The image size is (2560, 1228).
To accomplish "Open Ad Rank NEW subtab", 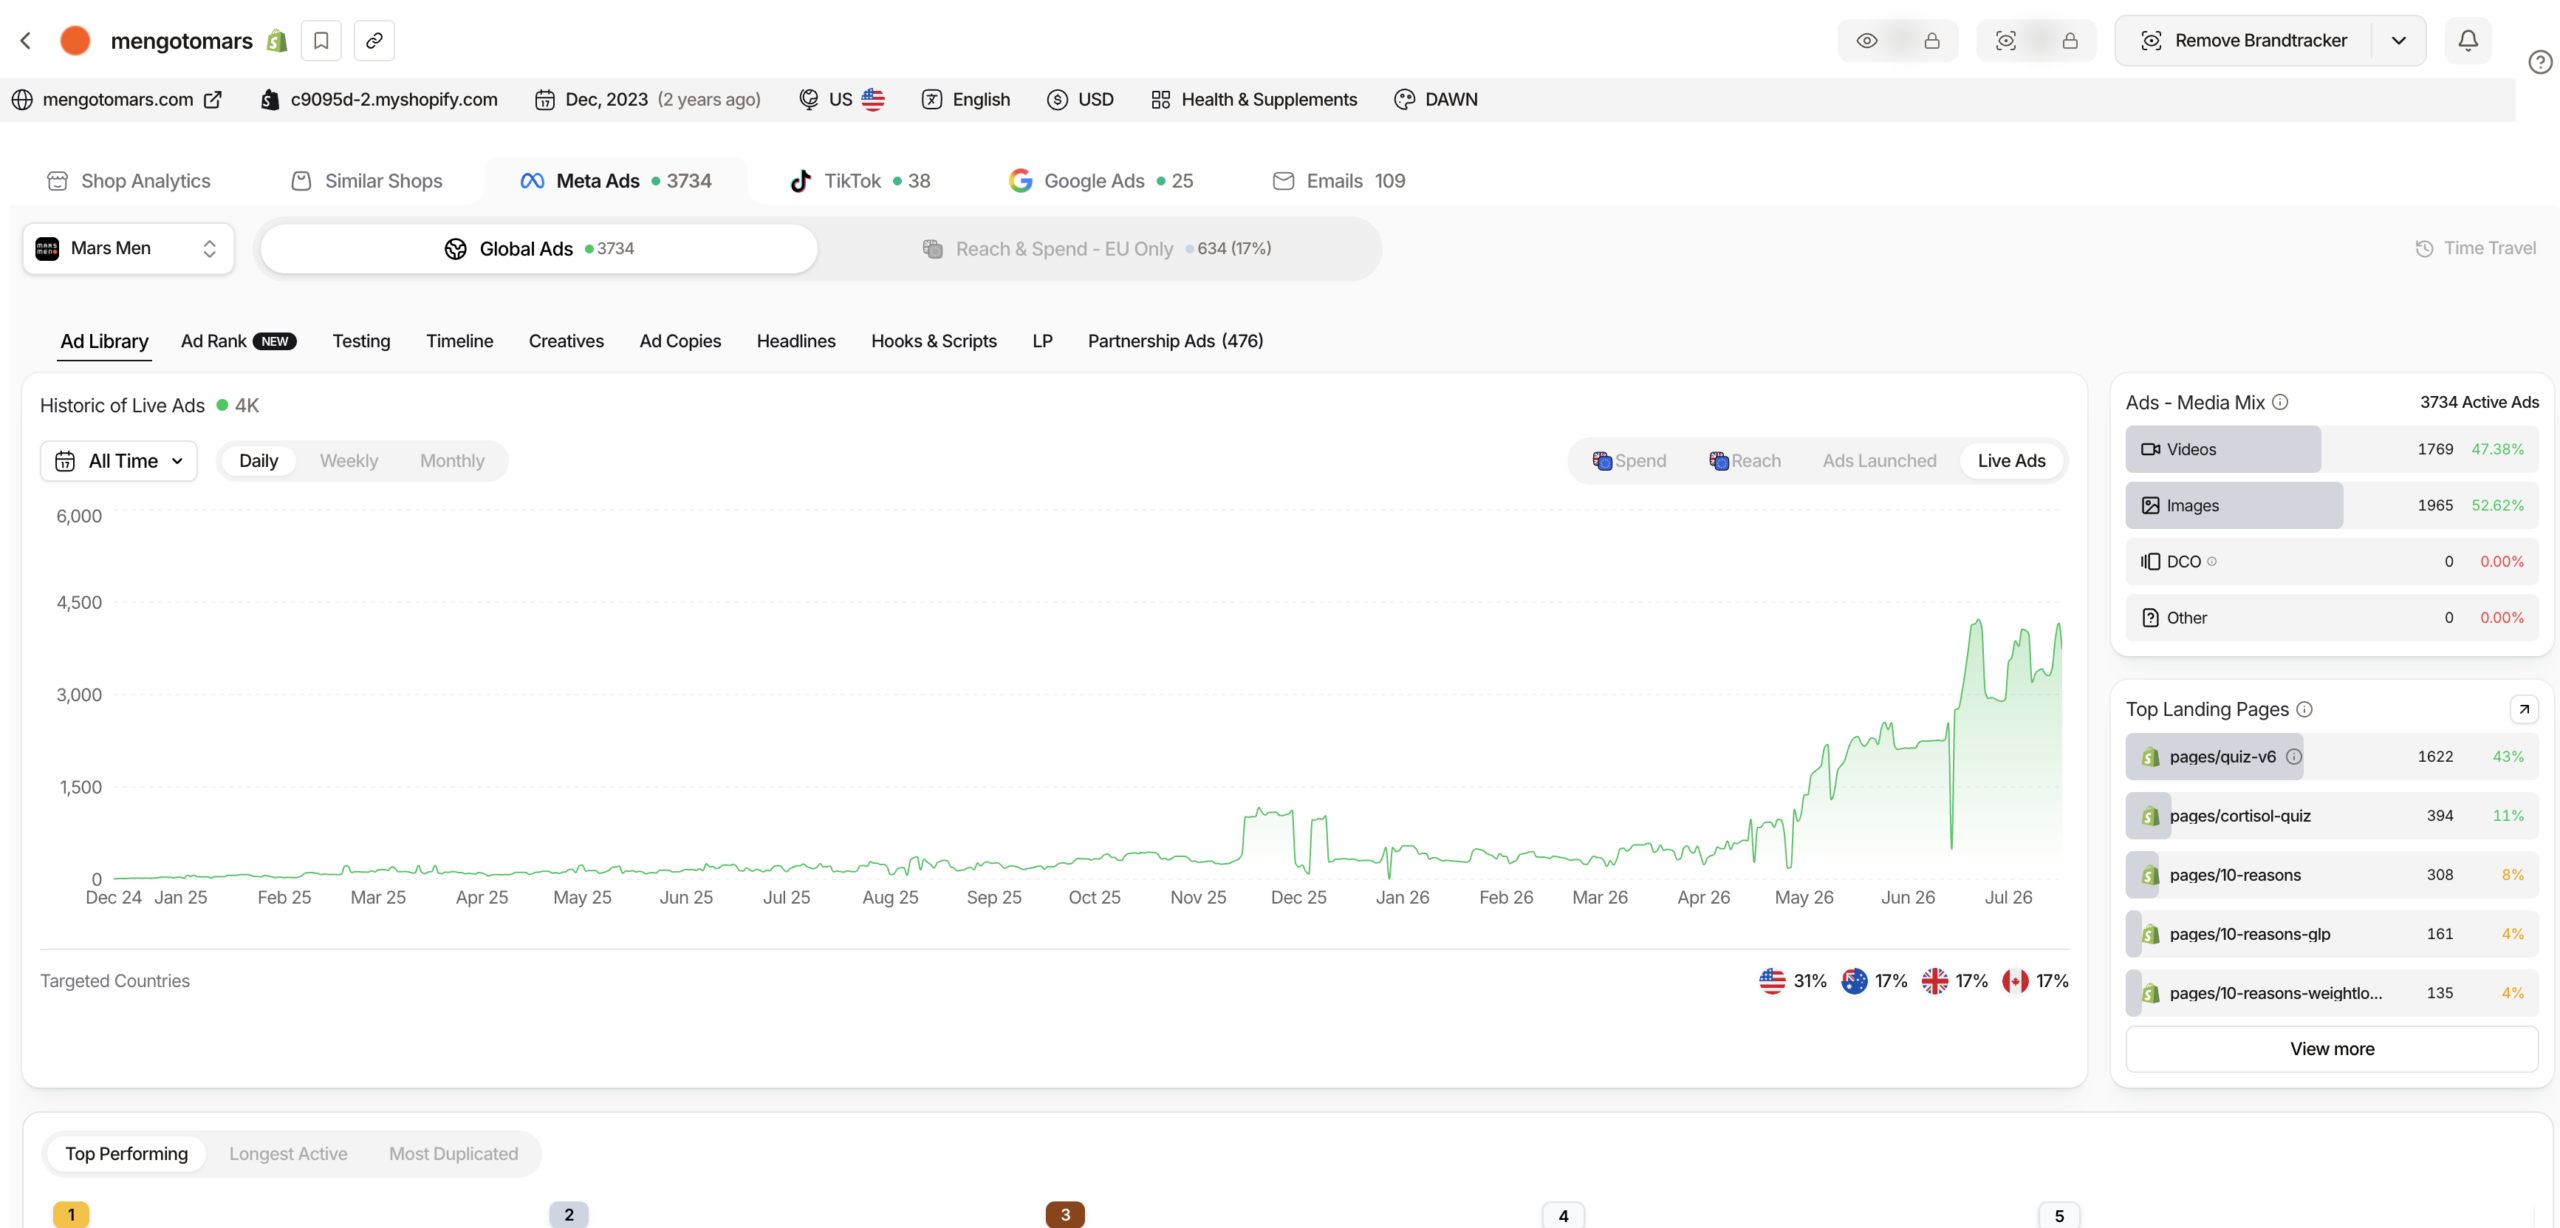I will tap(238, 342).
